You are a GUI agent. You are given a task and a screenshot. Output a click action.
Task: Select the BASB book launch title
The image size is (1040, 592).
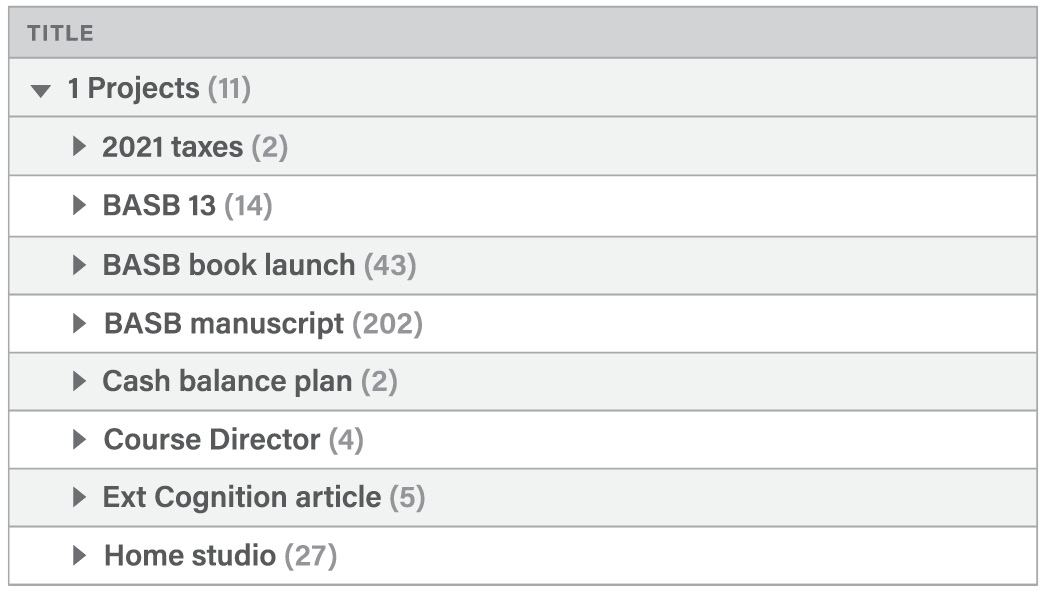[228, 265]
